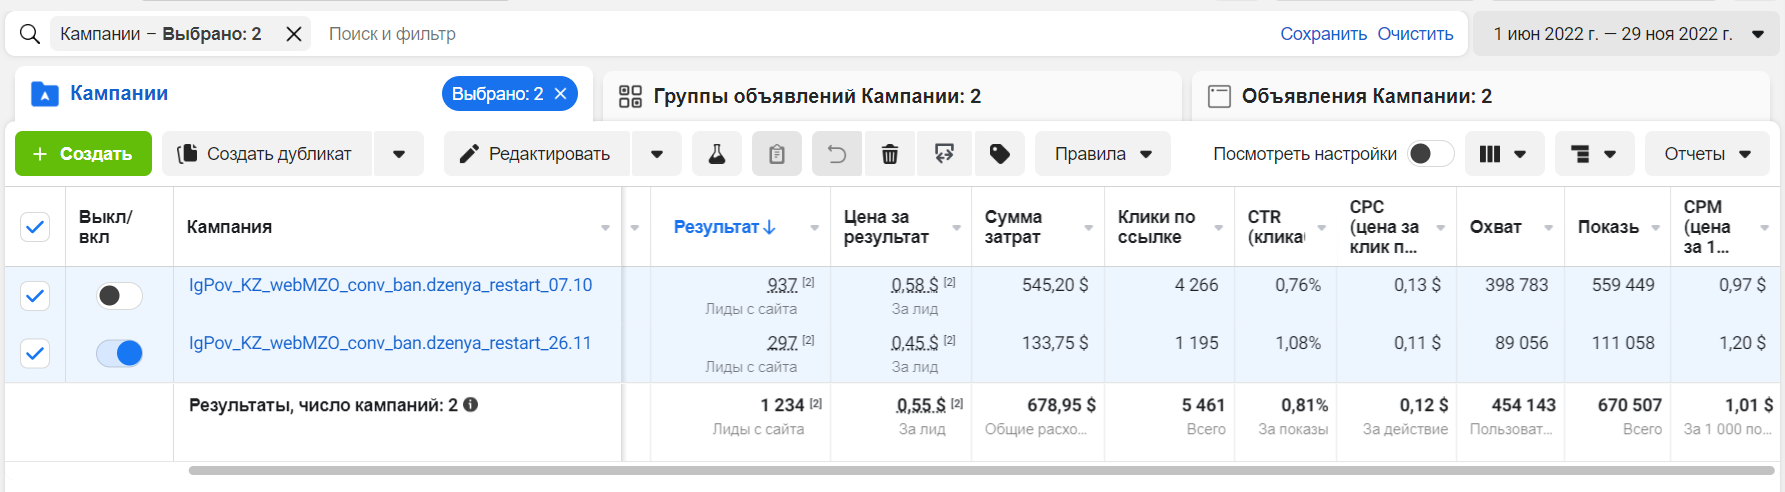1785x492 pixels.
Task: Click the Сохранить link
Action: (1323, 34)
